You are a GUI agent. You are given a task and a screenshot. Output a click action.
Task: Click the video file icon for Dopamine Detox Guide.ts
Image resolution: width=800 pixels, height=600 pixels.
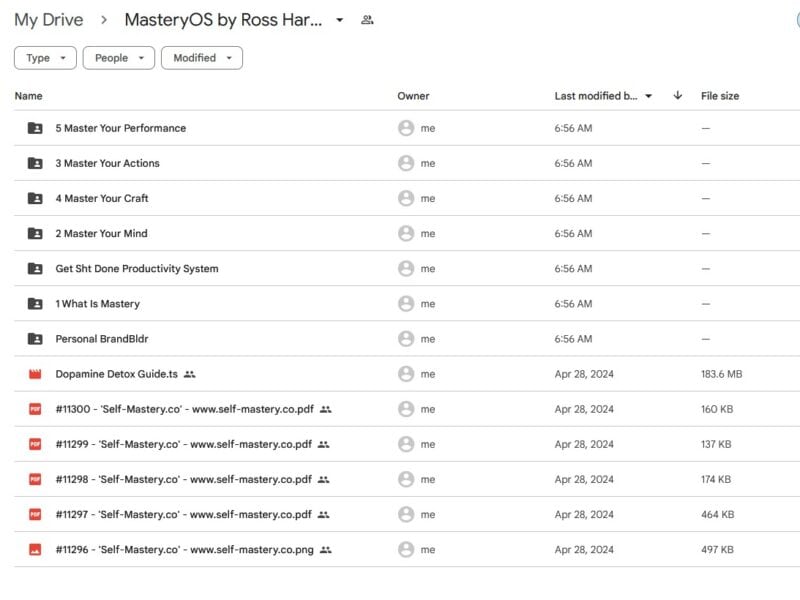point(35,374)
